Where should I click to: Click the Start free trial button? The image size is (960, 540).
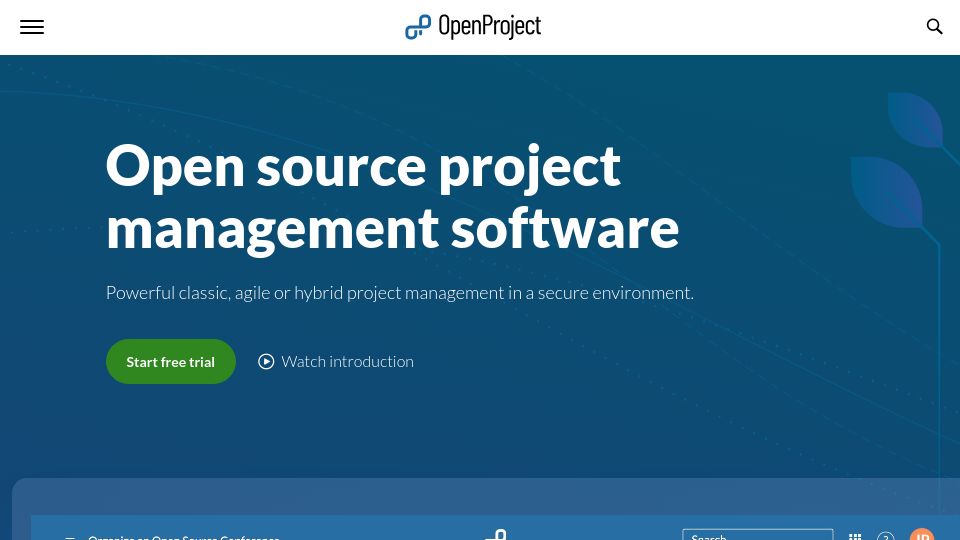click(x=171, y=361)
